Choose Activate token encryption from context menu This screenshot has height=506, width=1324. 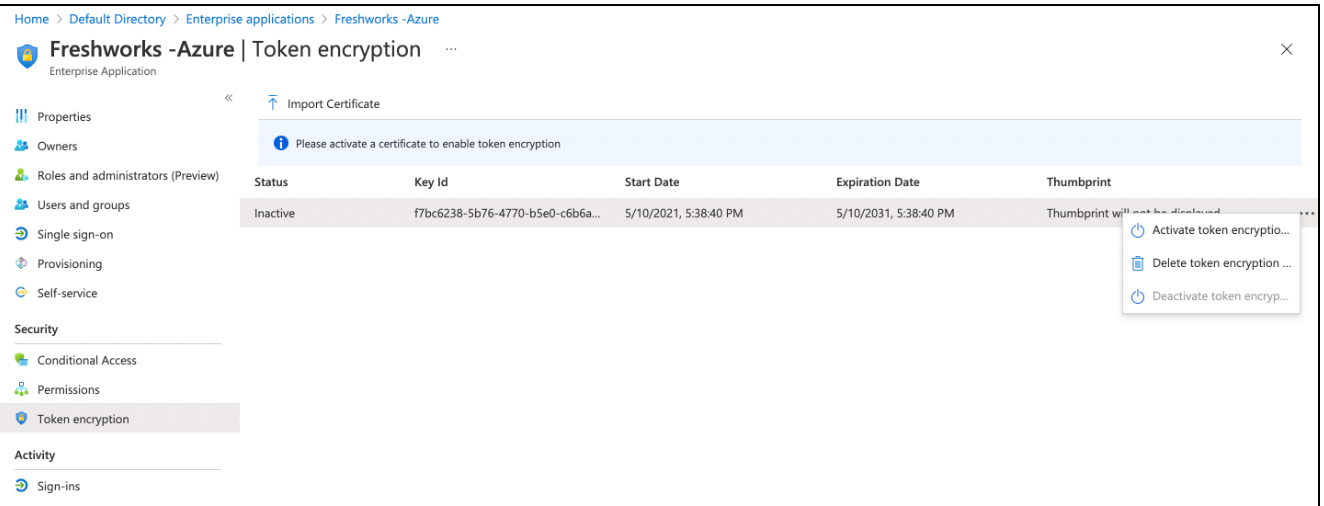(x=1211, y=231)
